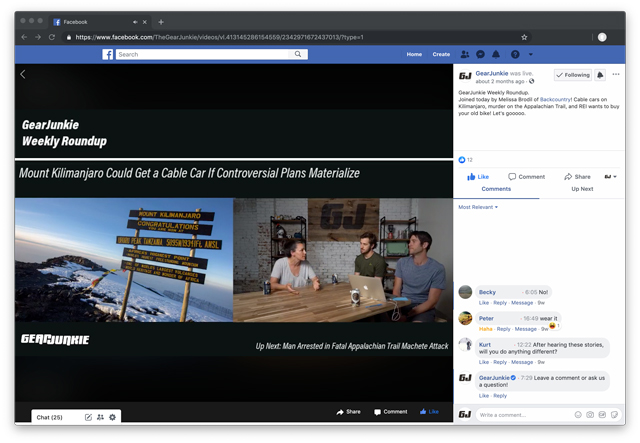Go back with the video back chevron
Screen dimensions: 640x443
(23, 74)
